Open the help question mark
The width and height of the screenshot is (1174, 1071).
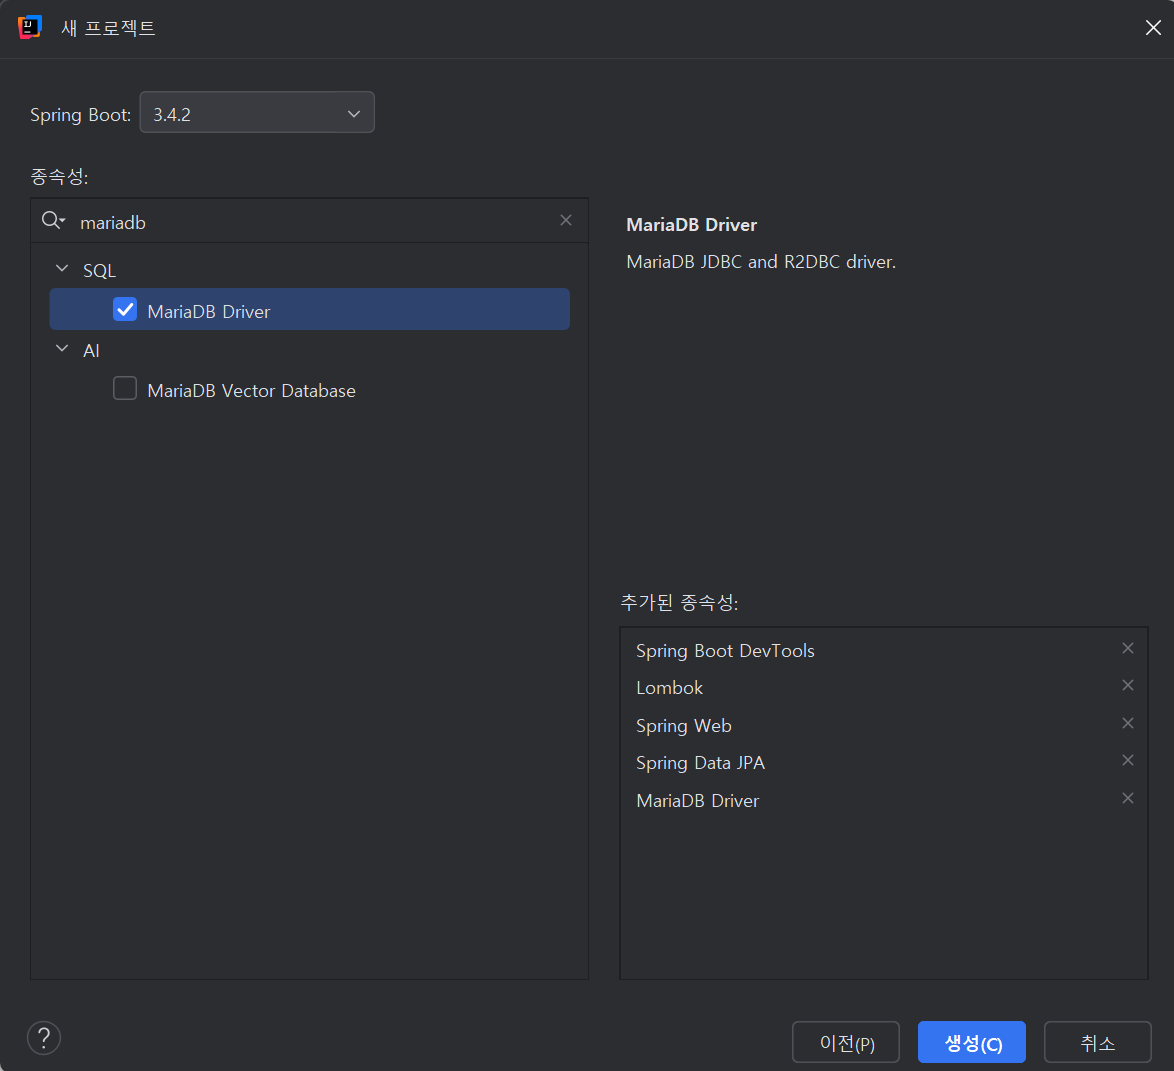44,1038
